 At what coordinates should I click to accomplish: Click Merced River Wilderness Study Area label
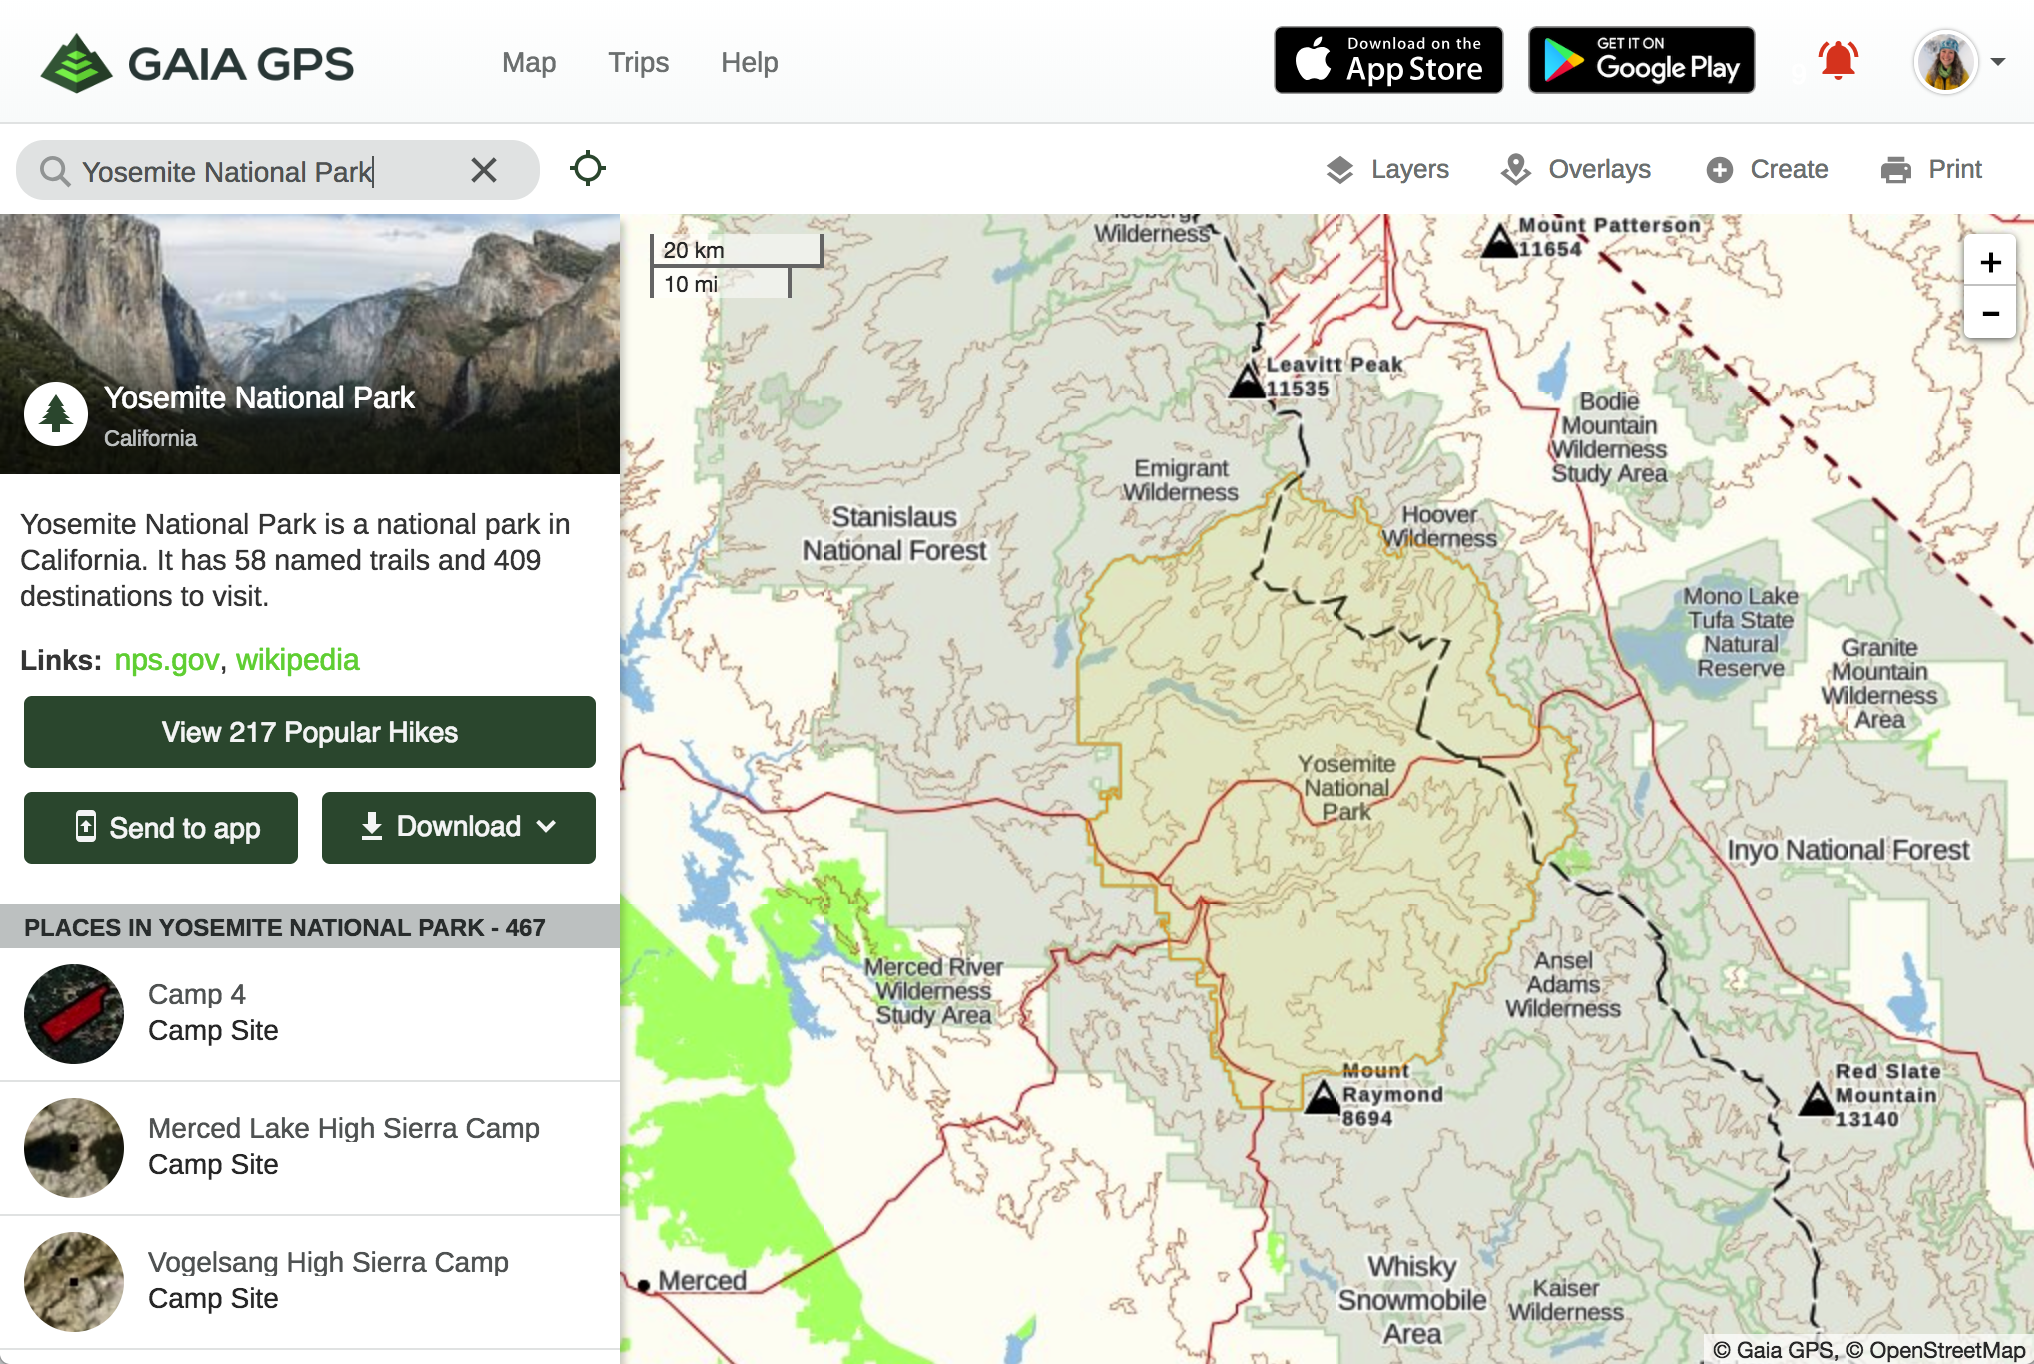[x=933, y=991]
